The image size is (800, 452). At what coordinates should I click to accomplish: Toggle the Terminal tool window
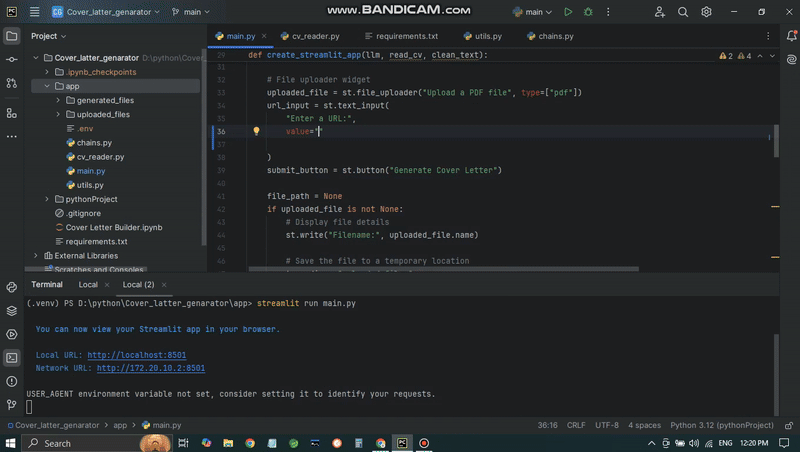click(x=12, y=357)
